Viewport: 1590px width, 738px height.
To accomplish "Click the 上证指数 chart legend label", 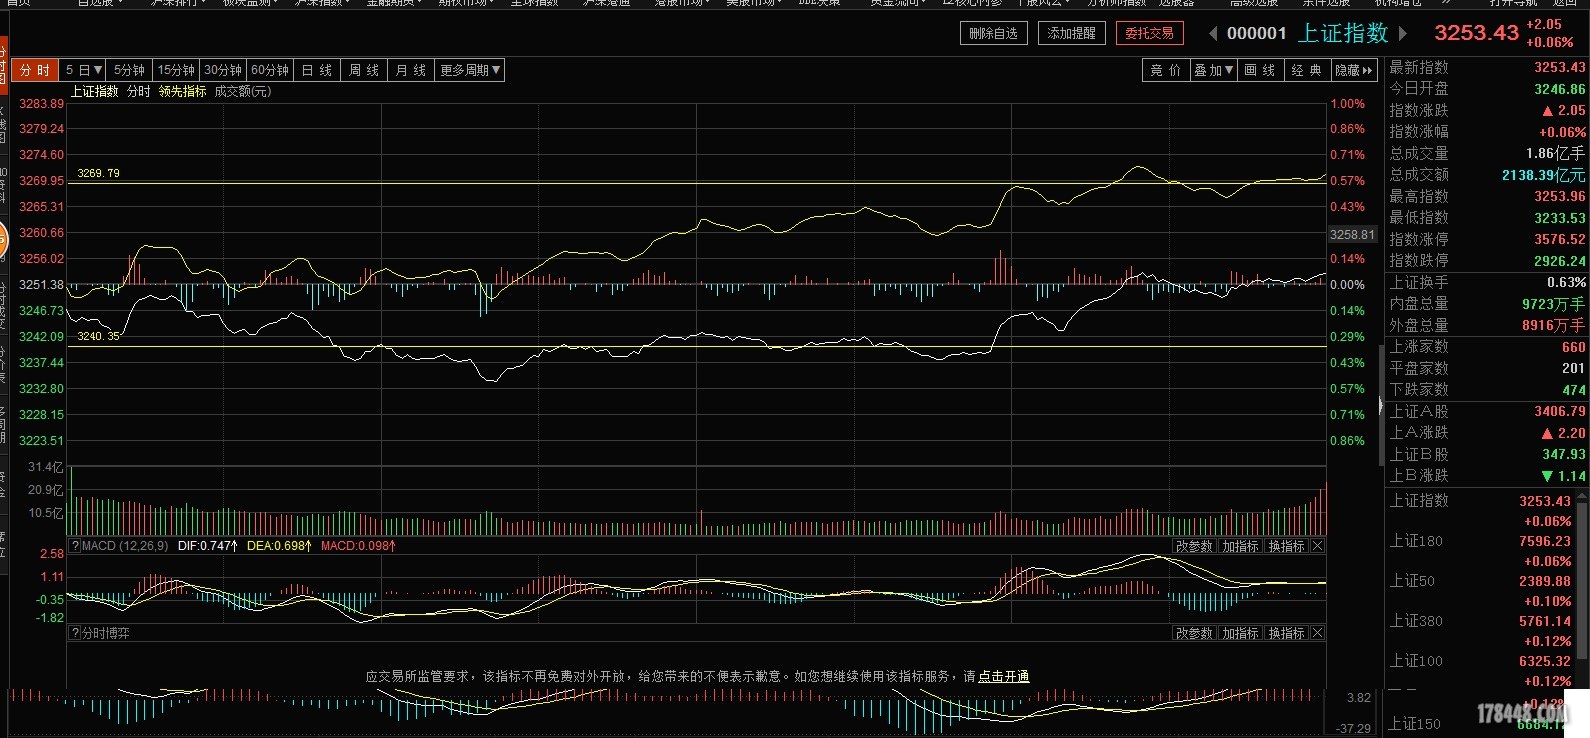I will pos(94,91).
